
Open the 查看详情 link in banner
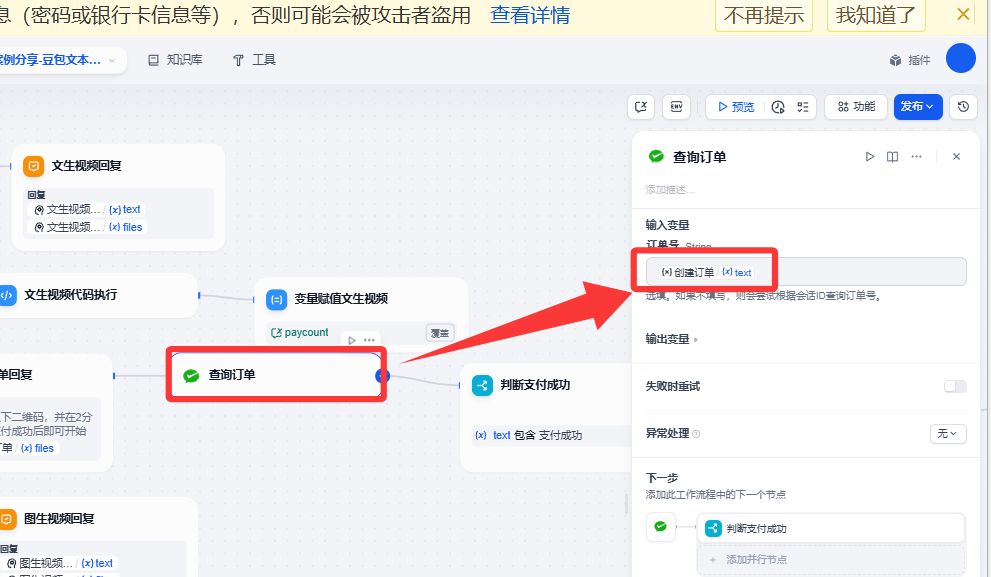click(x=530, y=15)
